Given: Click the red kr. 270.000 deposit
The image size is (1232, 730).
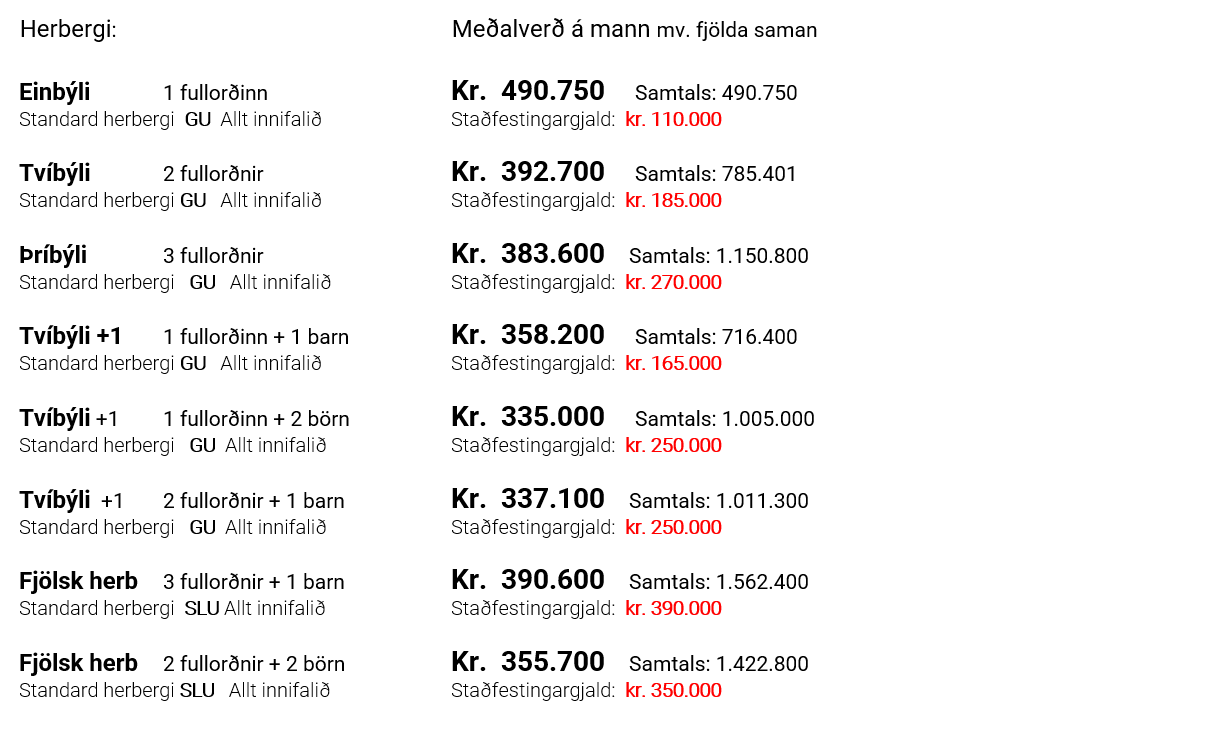Looking at the screenshot, I should [x=673, y=282].
